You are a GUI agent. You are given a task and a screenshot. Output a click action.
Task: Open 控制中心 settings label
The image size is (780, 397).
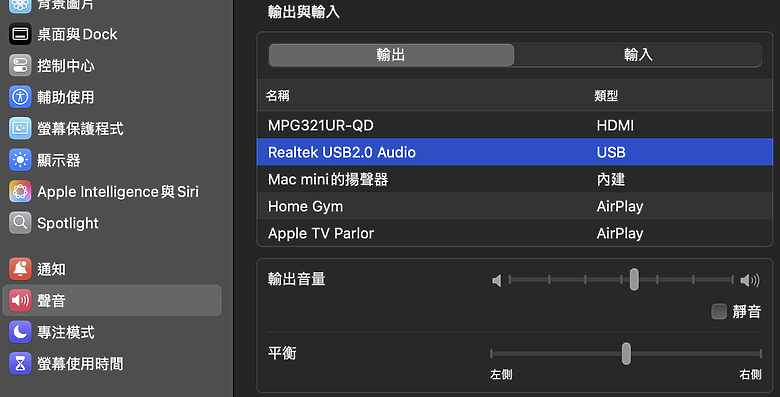66,65
